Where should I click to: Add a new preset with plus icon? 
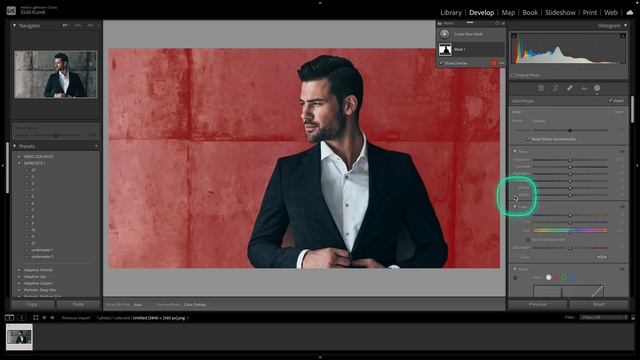coord(96,146)
